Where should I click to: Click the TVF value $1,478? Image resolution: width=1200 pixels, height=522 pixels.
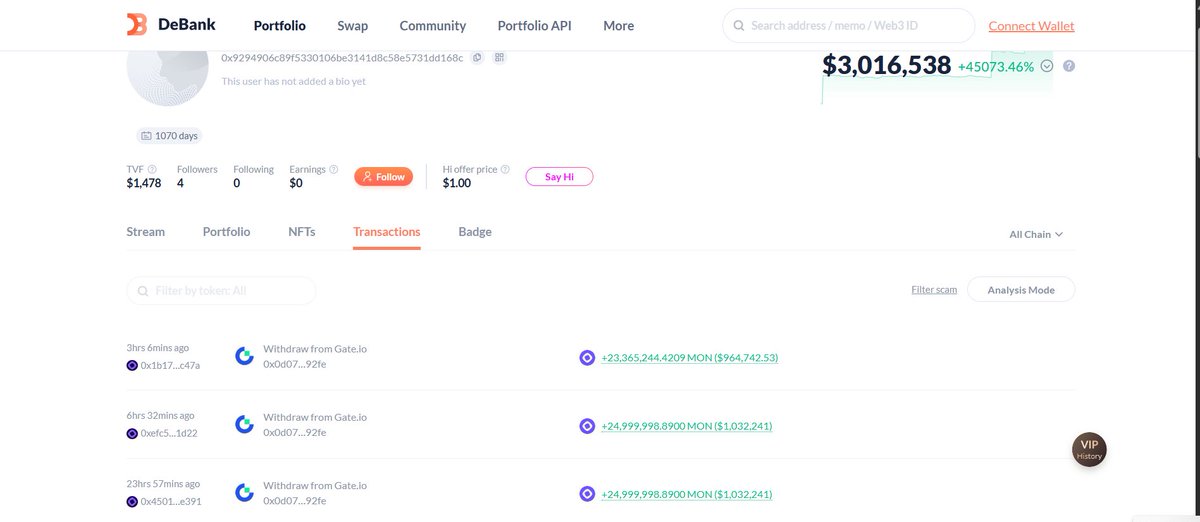(144, 183)
